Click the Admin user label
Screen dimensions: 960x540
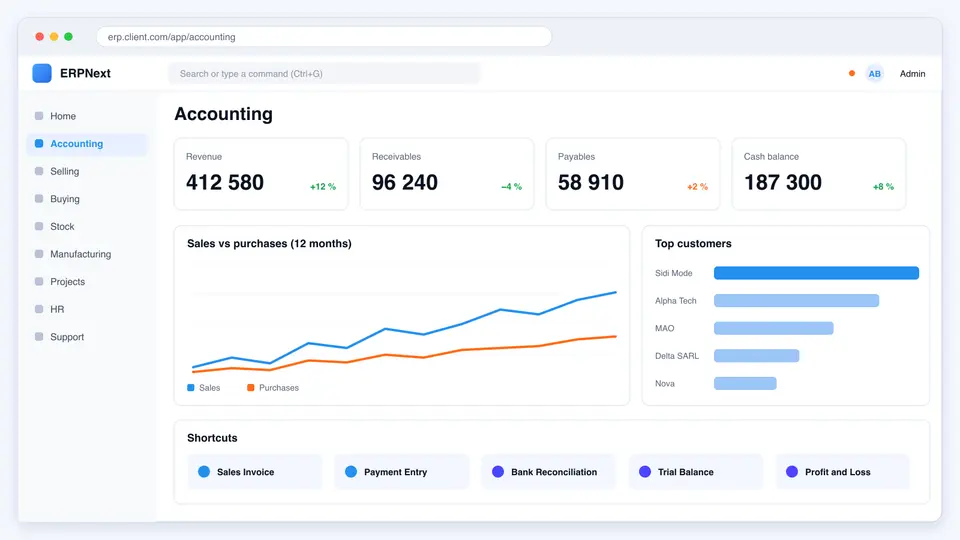[912, 73]
